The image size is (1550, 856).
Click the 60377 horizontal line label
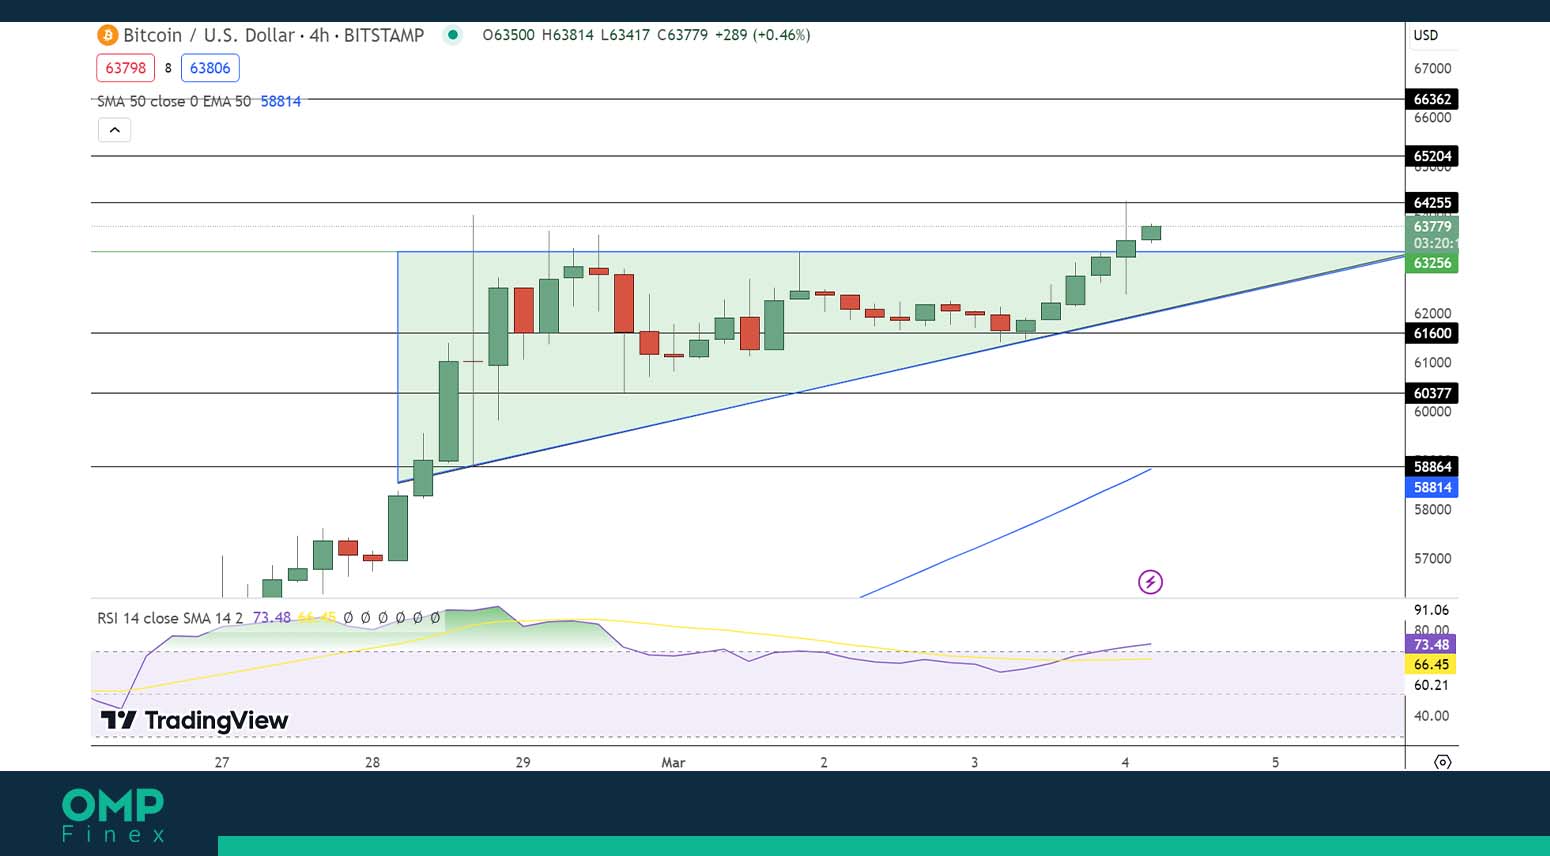point(1432,393)
